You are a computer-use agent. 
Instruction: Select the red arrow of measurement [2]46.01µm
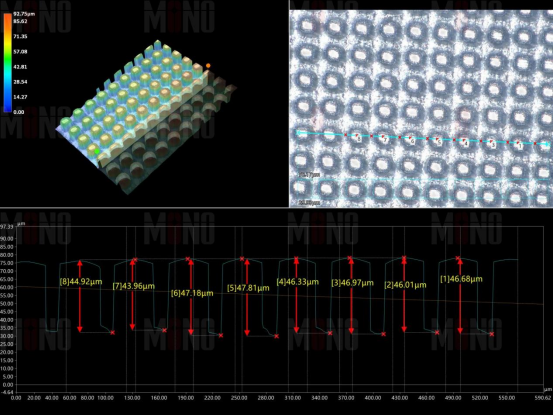point(404,295)
